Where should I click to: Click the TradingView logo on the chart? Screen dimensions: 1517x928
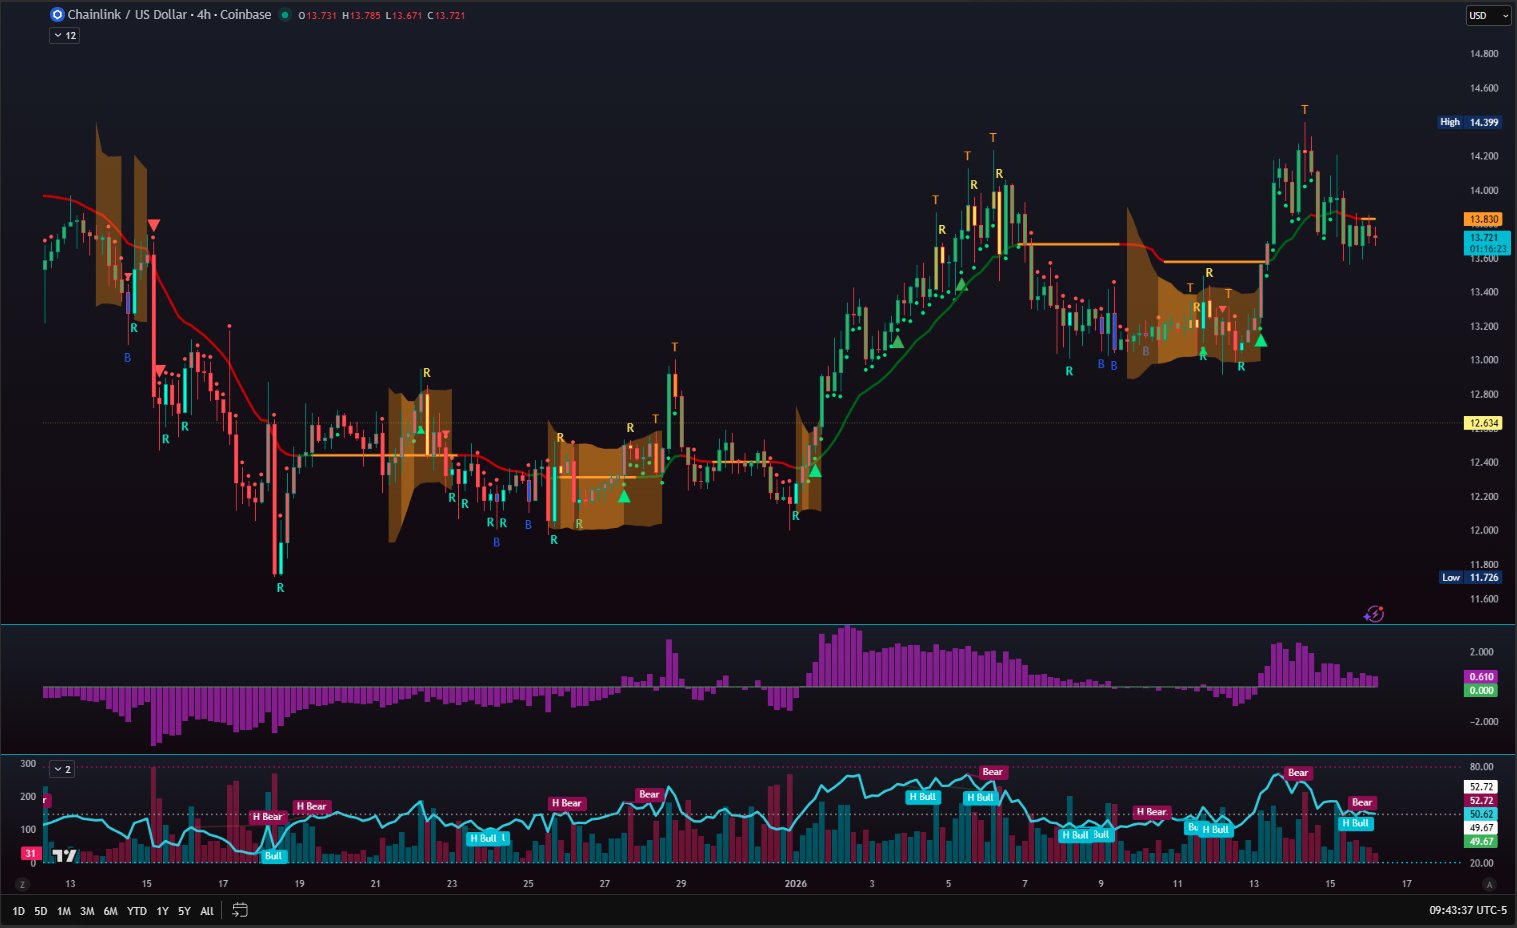coord(64,855)
